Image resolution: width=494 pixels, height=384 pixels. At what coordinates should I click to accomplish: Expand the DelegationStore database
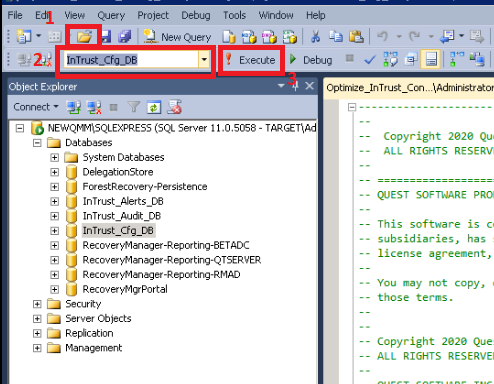pyautogui.click(x=54, y=172)
